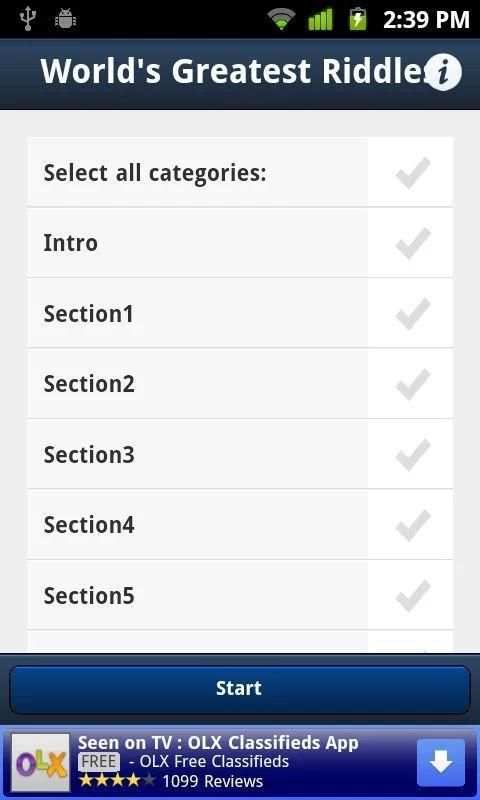Open the info icon in header
Image resolution: width=480 pixels, height=800 pixels.
(443, 73)
